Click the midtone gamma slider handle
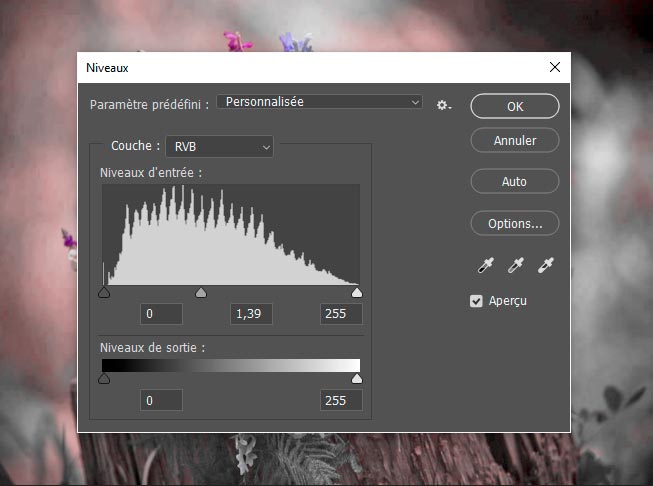The image size is (653, 486). (x=201, y=293)
